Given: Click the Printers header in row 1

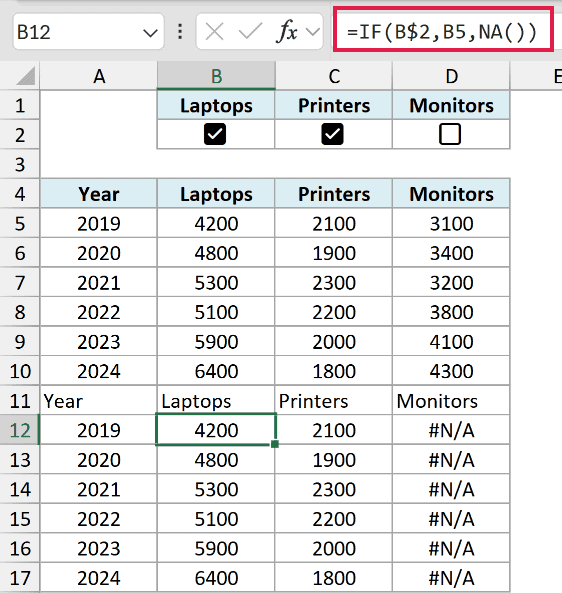Looking at the screenshot, I should 334,105.
